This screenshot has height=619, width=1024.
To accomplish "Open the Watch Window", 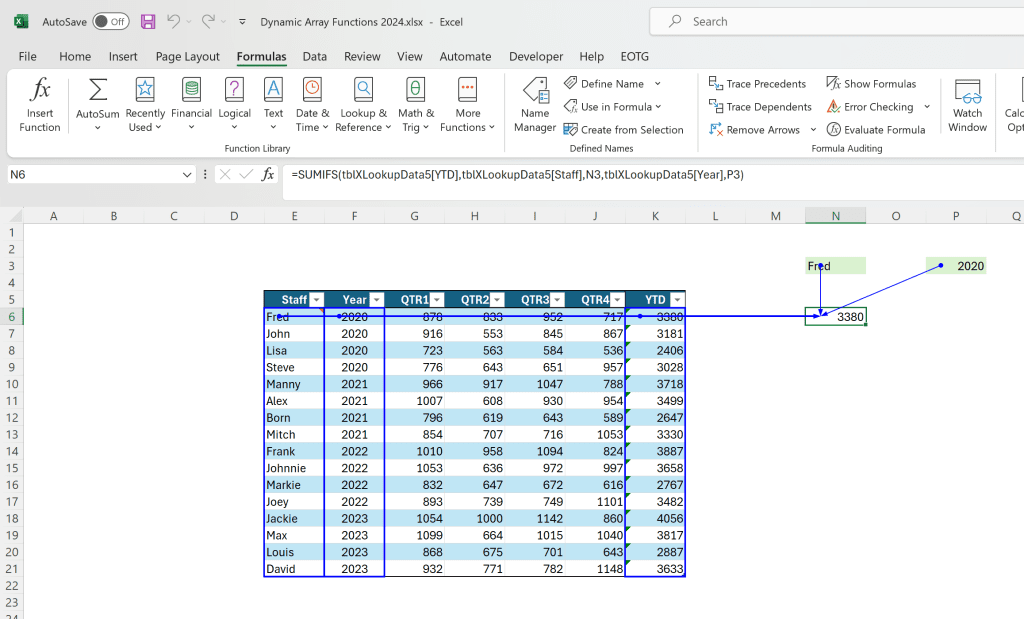I will pyautogui.click(x=967, y=105).
